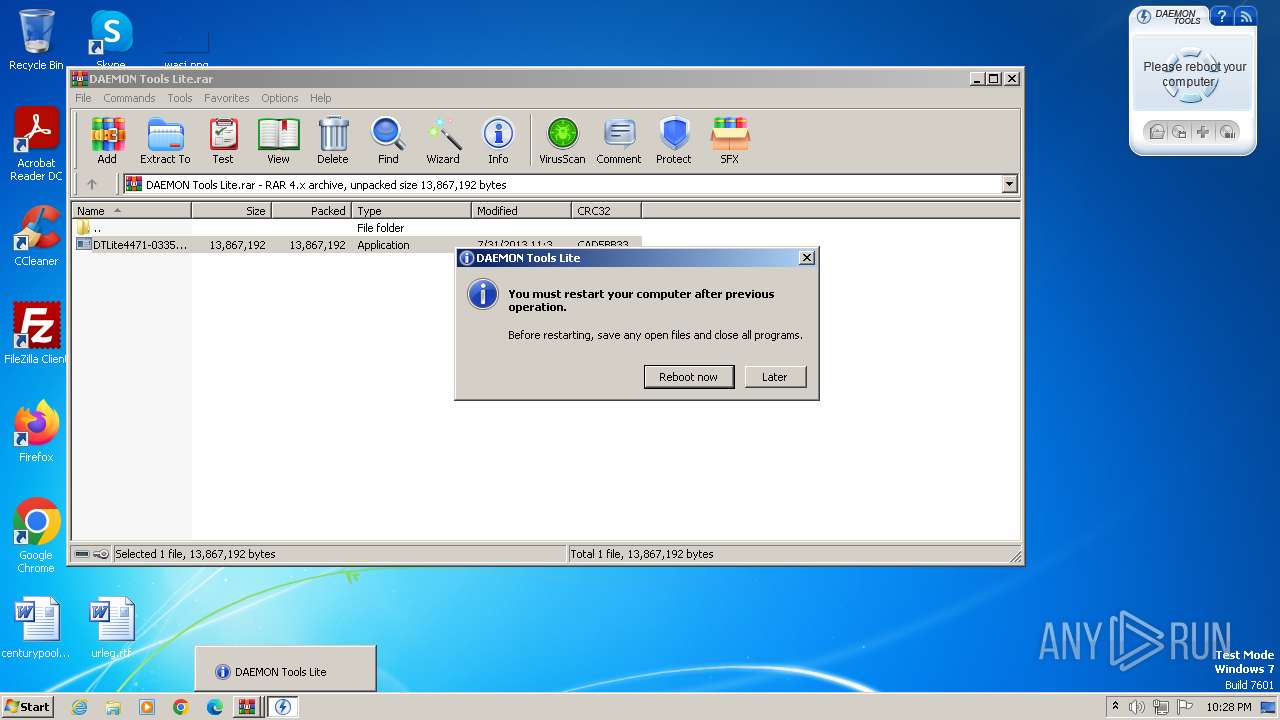Click the Add toolbar icon in WinRAR
1280x720 pixels.
pos(107,141)
